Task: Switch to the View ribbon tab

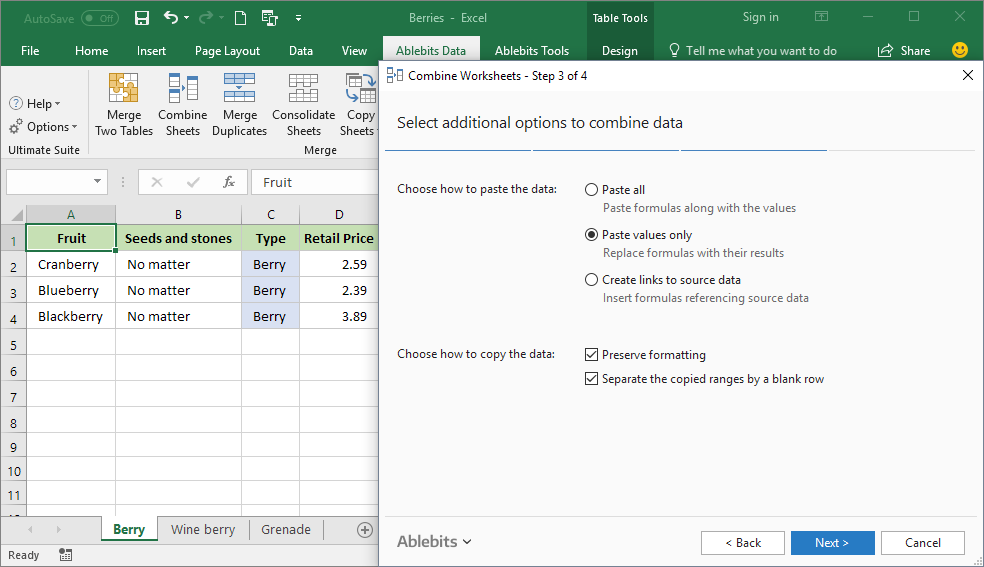Action: pos(354,51)
